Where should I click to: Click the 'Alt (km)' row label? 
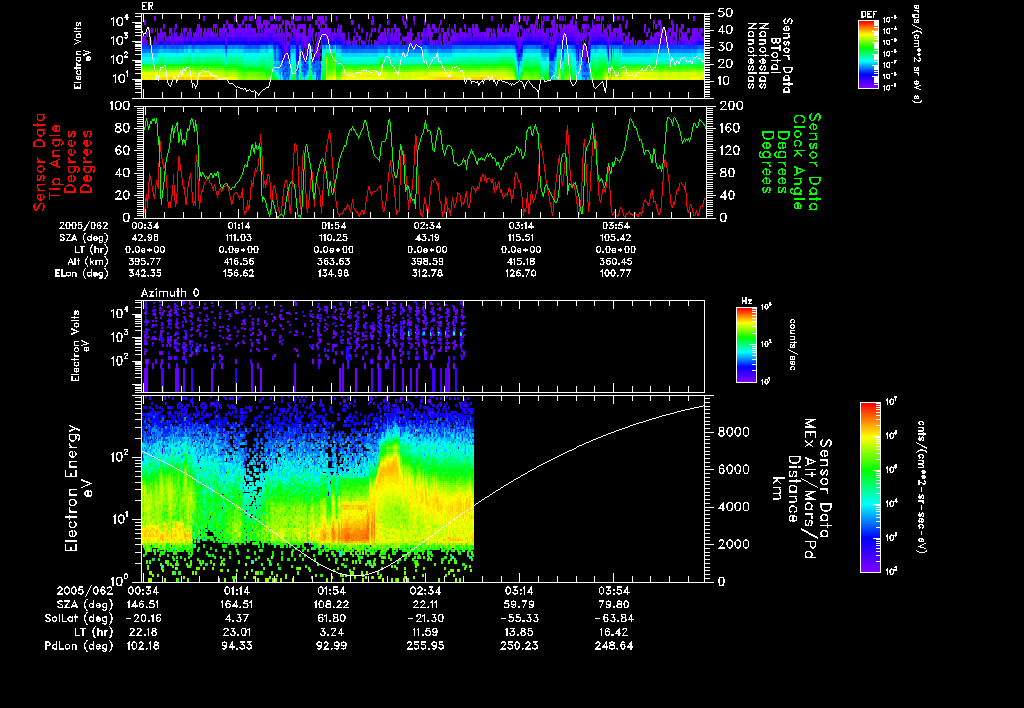[88, 261]
